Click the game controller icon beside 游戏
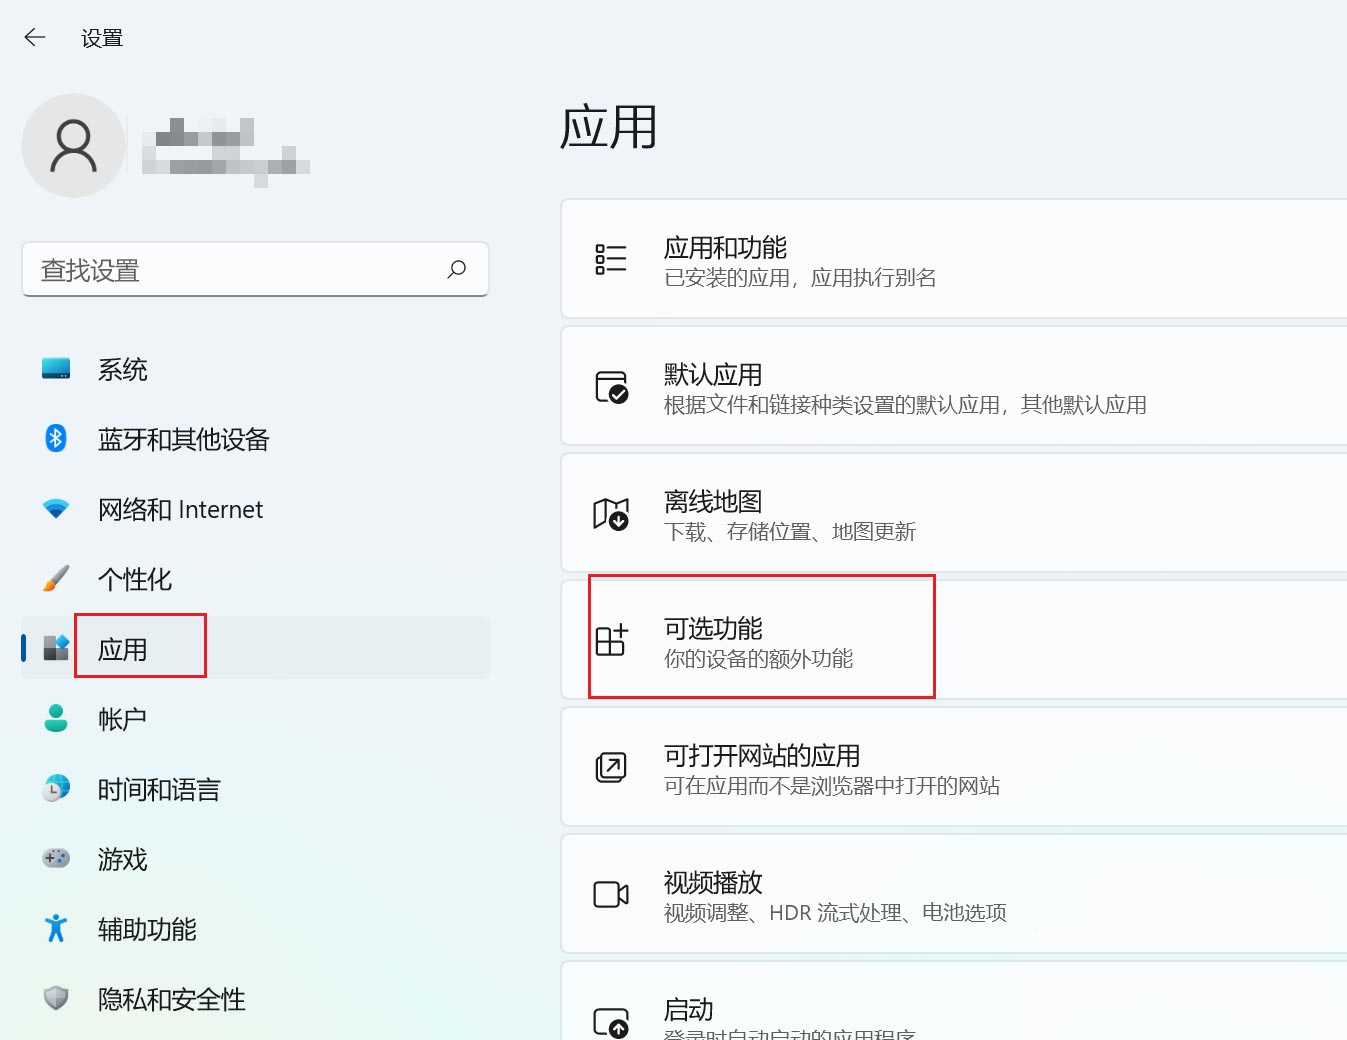The width and height of the screenshot is (1347, 1040). 55,858
